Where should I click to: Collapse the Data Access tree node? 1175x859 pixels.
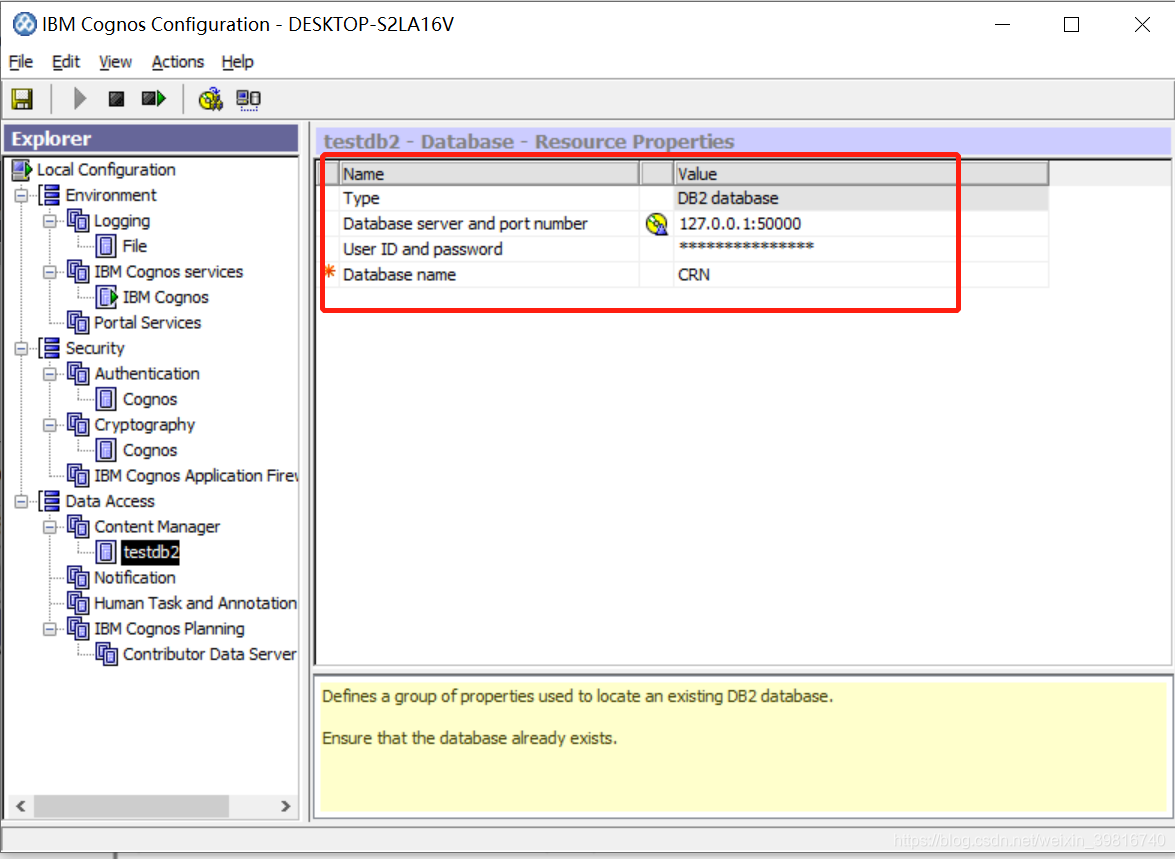(22, 502)
